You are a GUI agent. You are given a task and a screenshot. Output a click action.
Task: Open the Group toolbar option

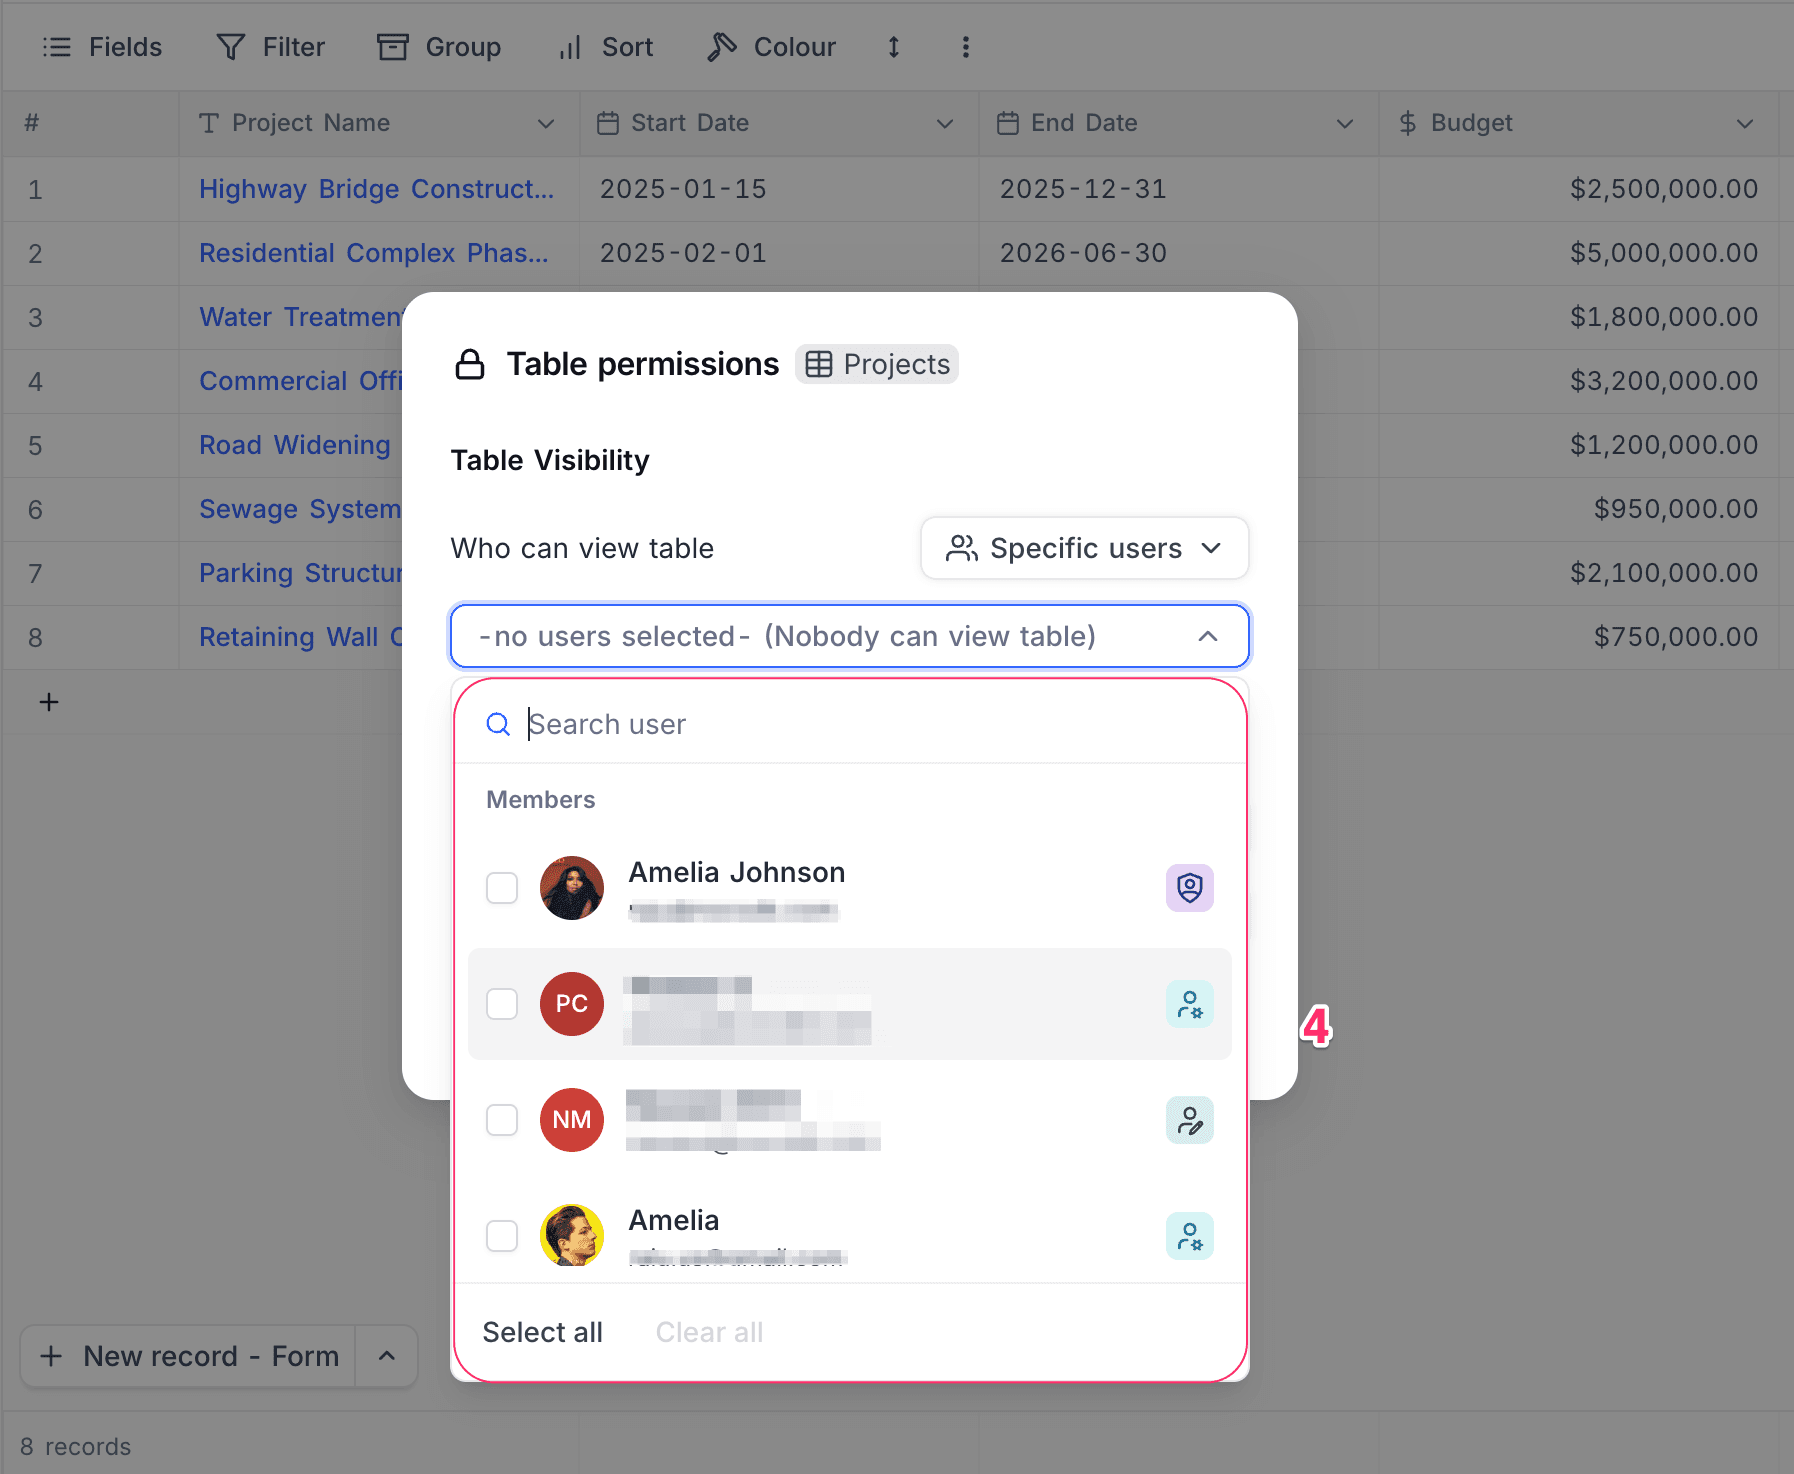click(439, 47)
